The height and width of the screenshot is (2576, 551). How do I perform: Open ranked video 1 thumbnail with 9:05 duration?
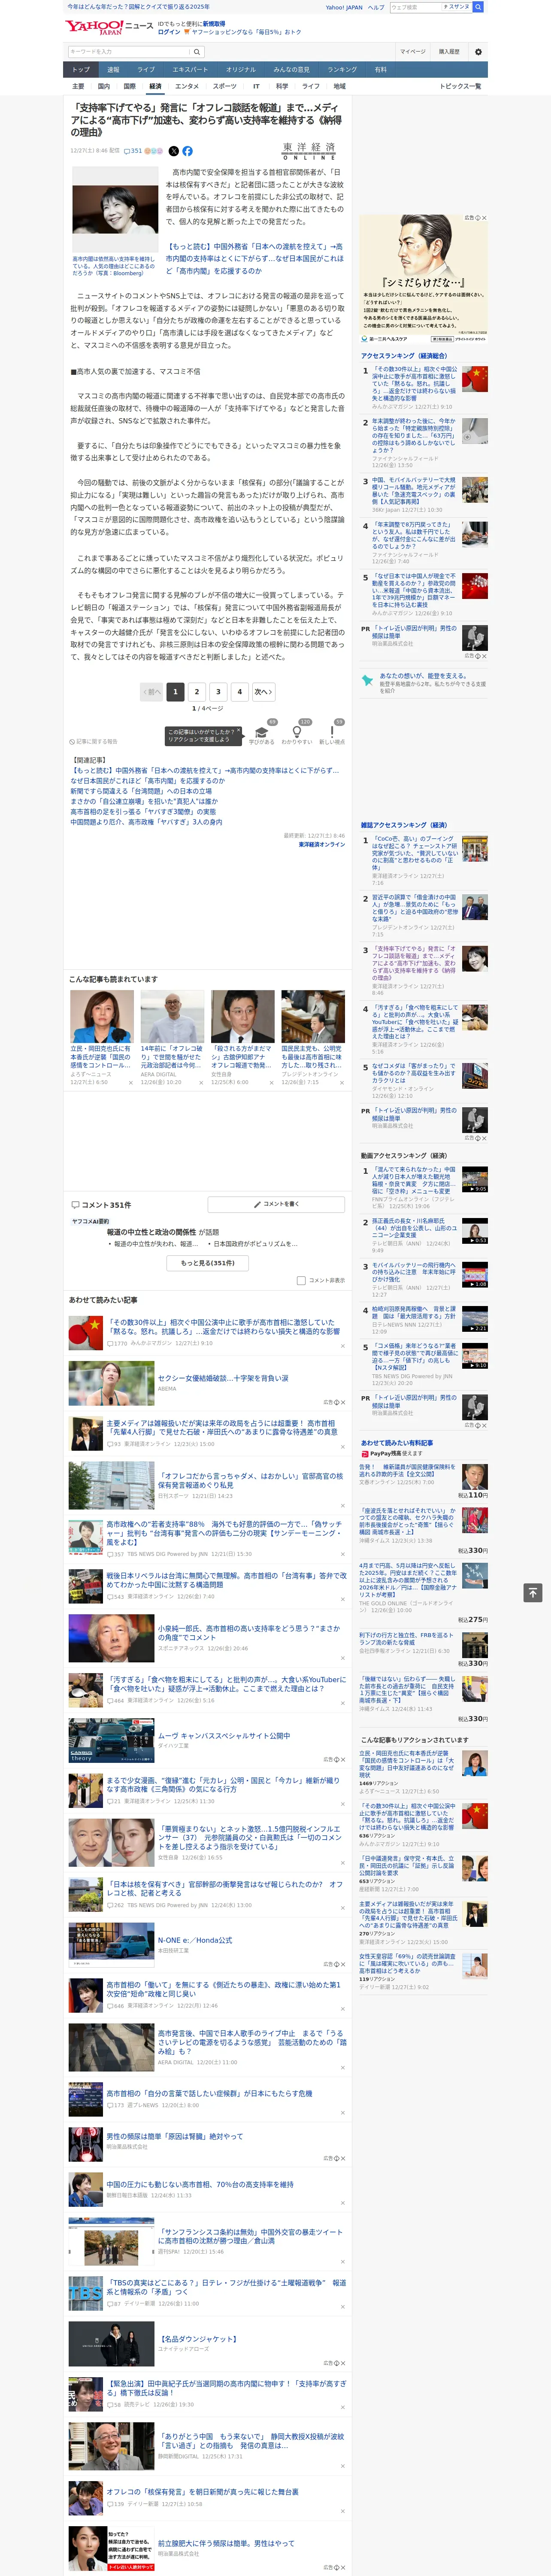[x=475, y=1179]
